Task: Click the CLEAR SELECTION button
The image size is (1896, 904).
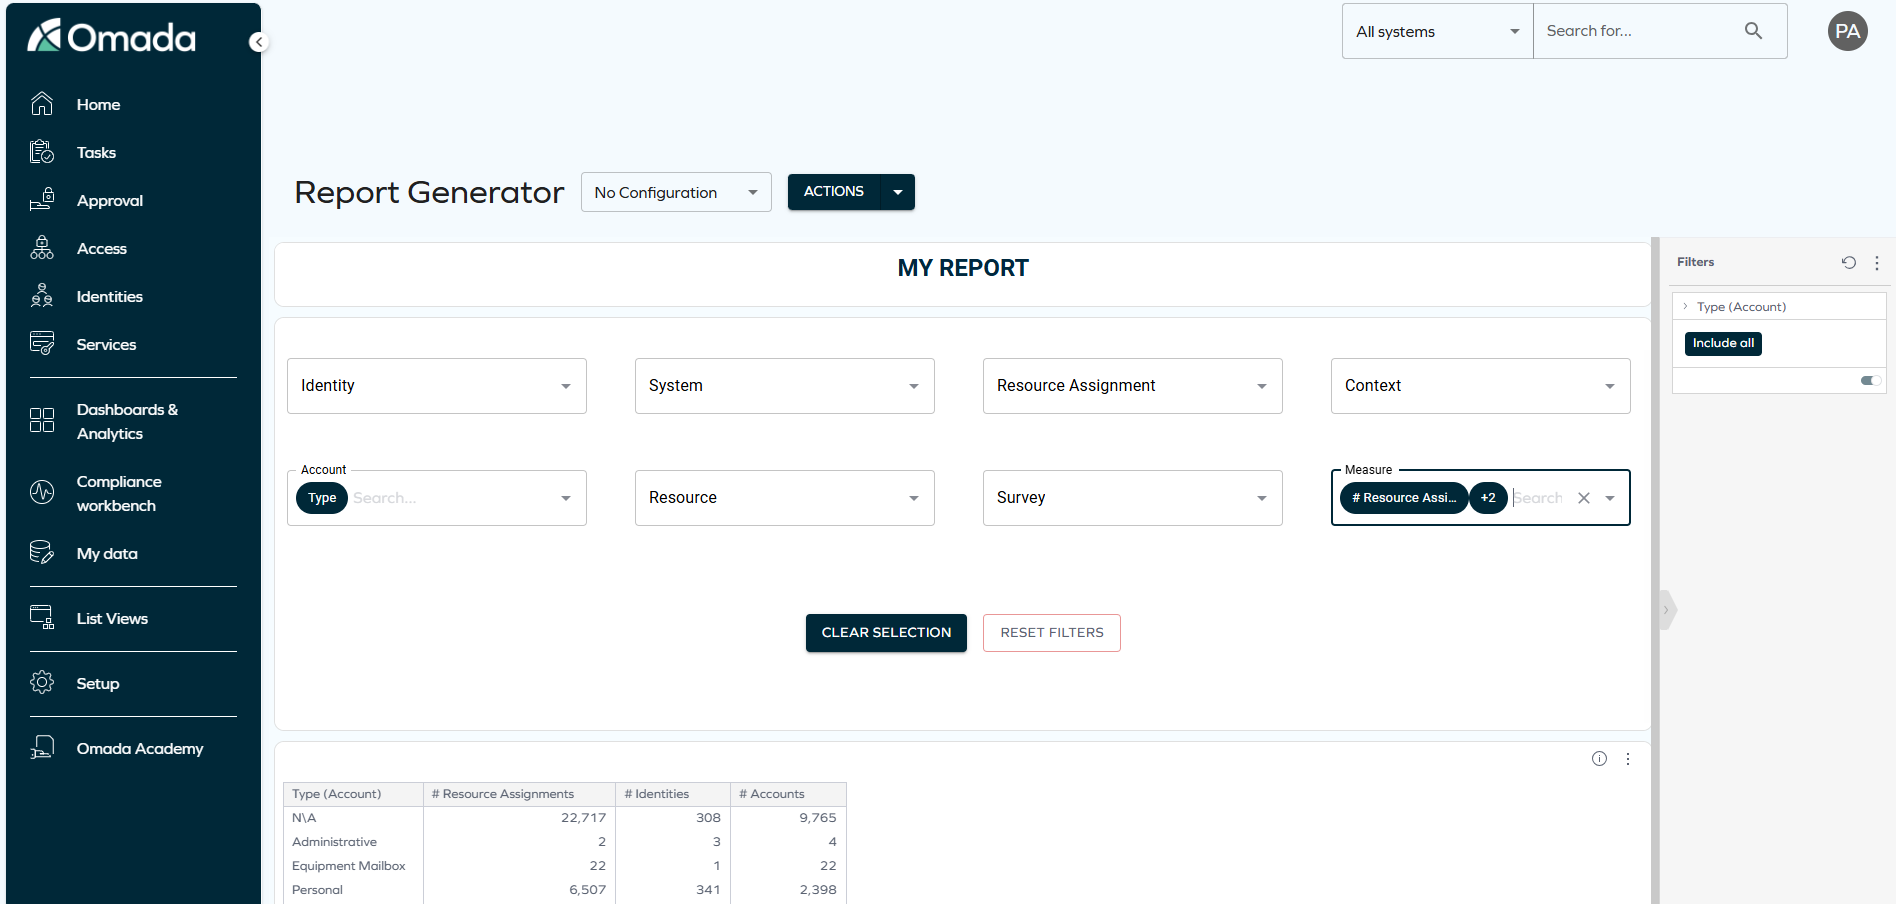Action: [886, 632]
